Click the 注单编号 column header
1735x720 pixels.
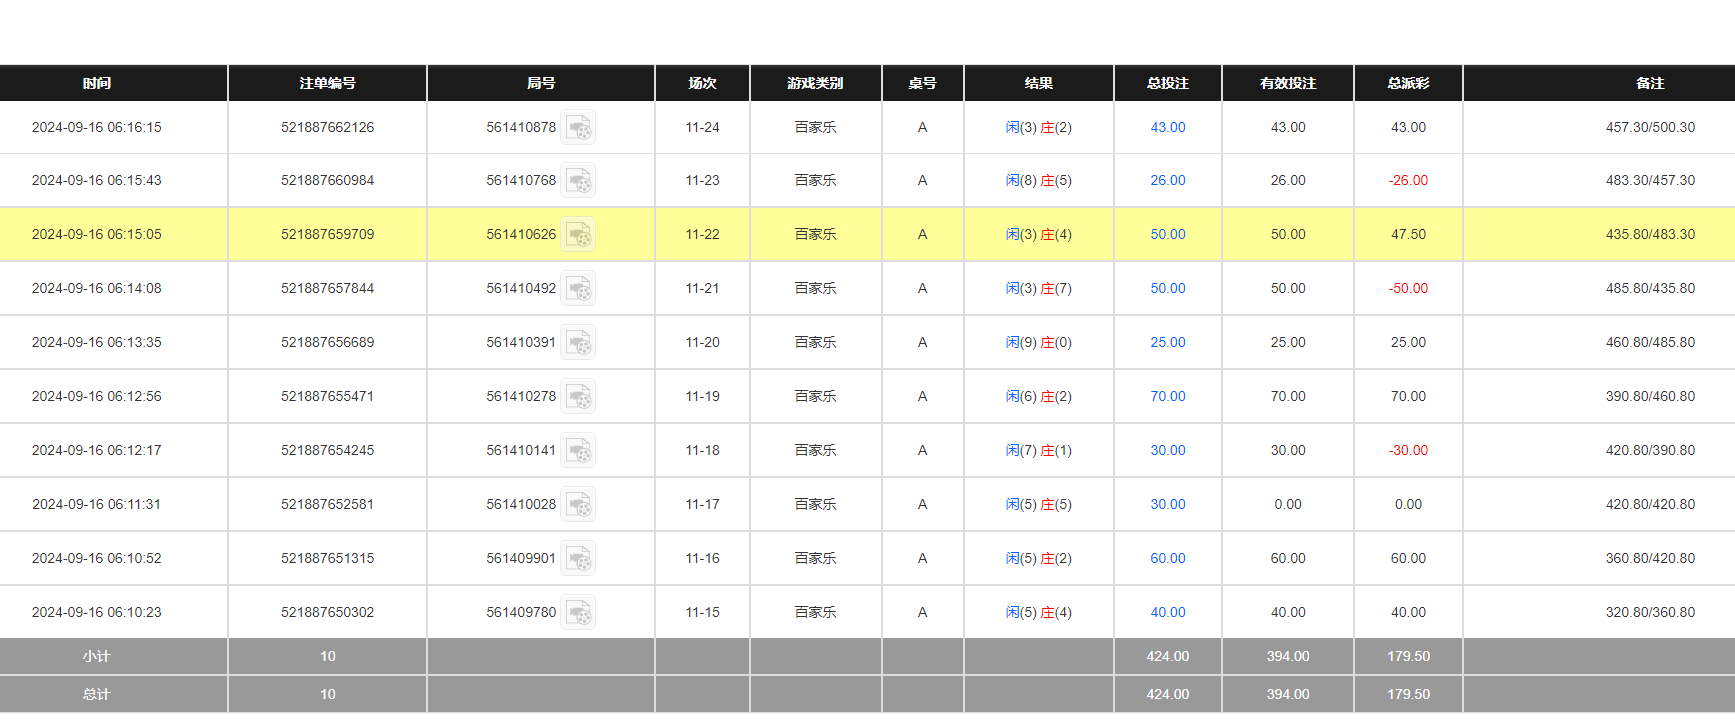327,84
